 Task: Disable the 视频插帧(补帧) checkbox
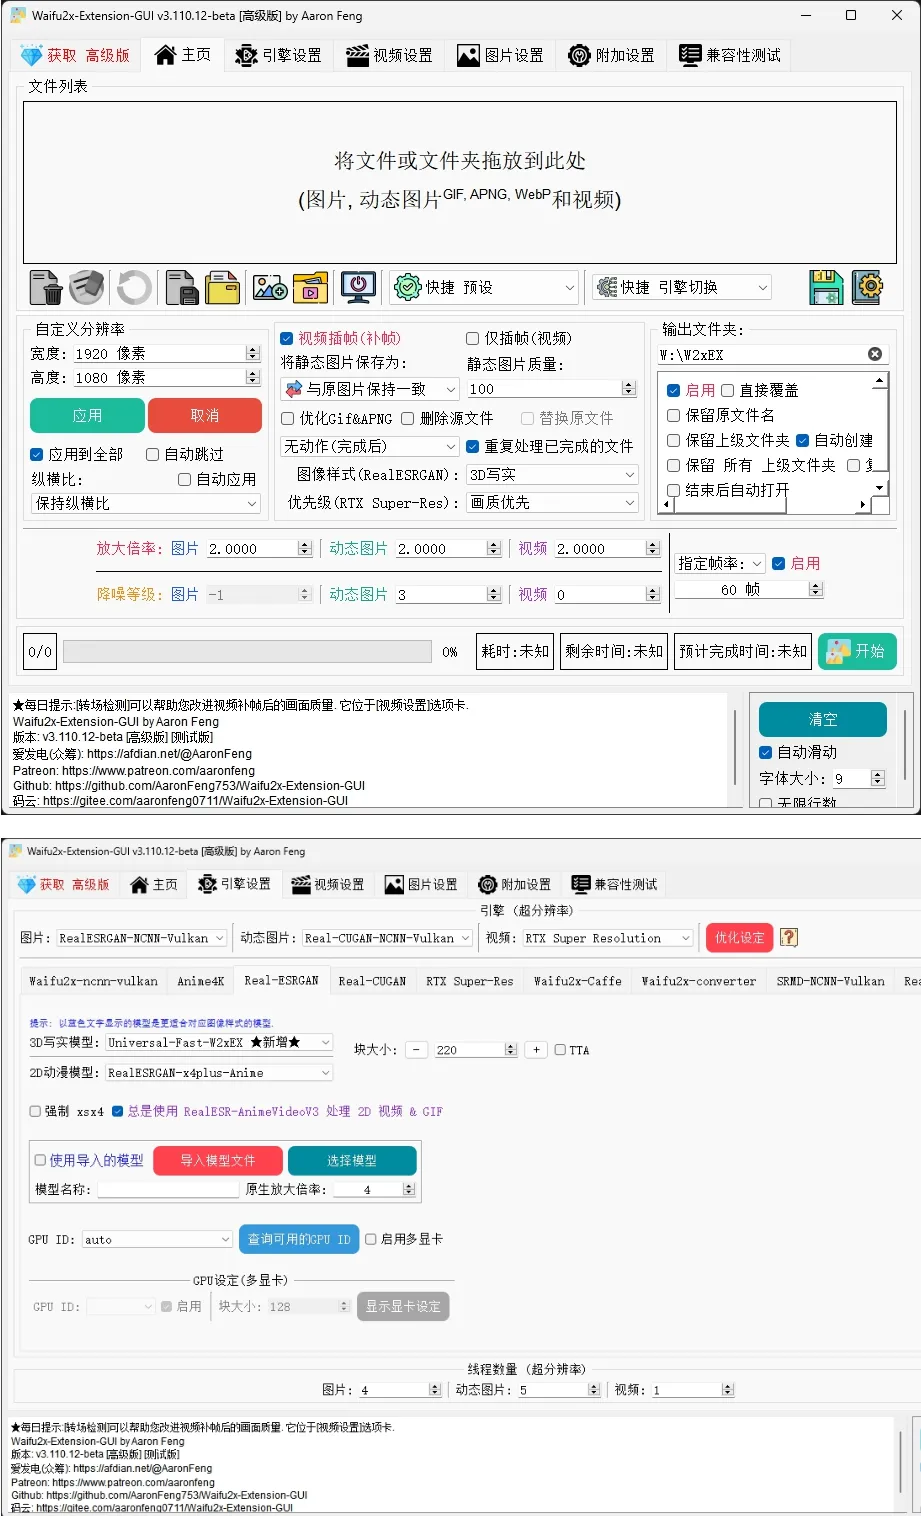point(287,338)
